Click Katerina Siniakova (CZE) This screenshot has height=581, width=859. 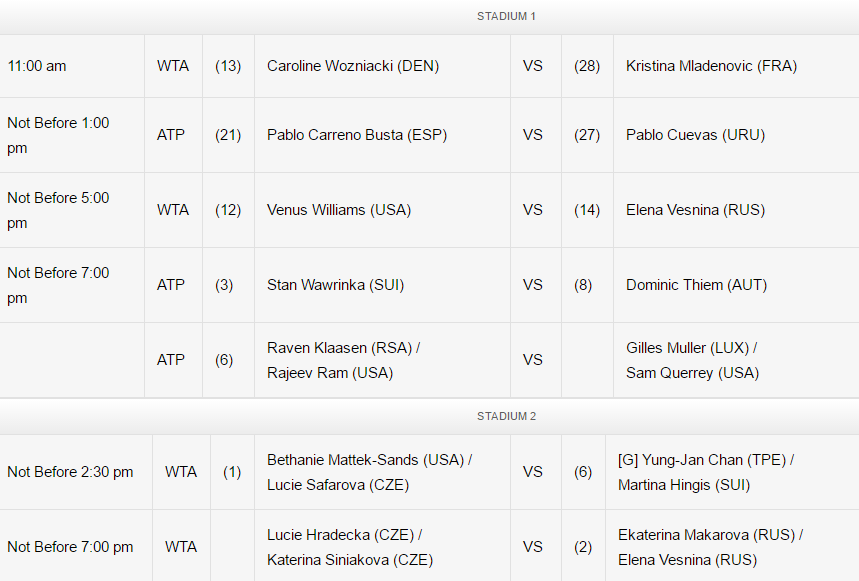click(350, 560)
